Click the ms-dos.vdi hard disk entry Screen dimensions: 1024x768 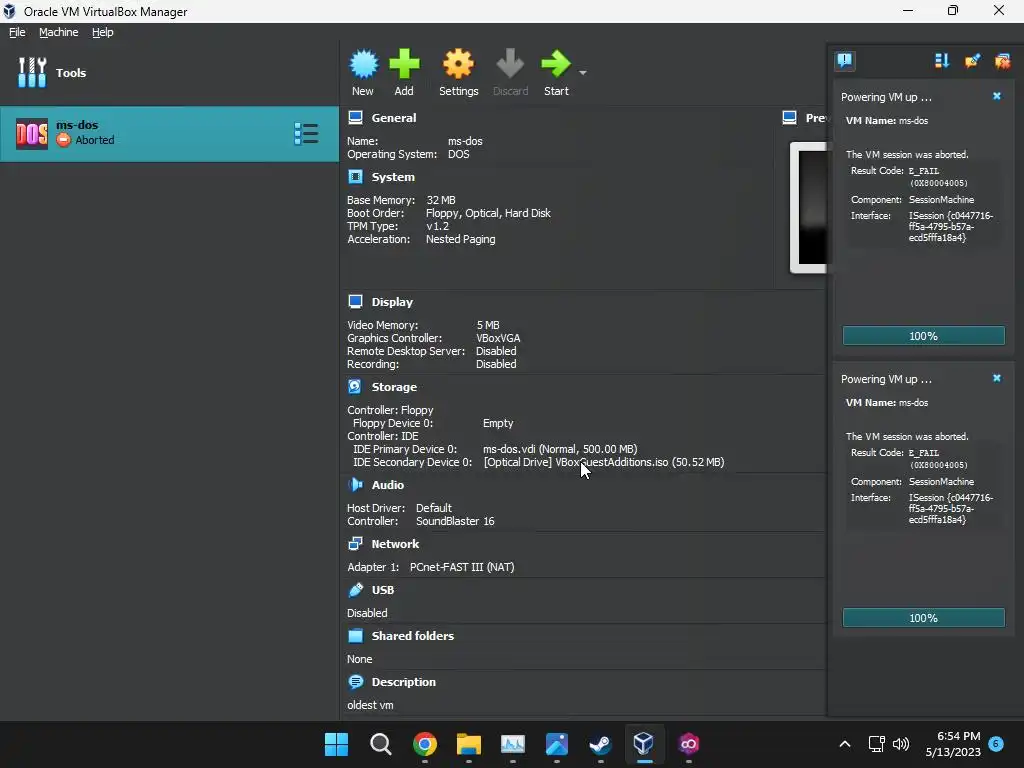point(560,449)
